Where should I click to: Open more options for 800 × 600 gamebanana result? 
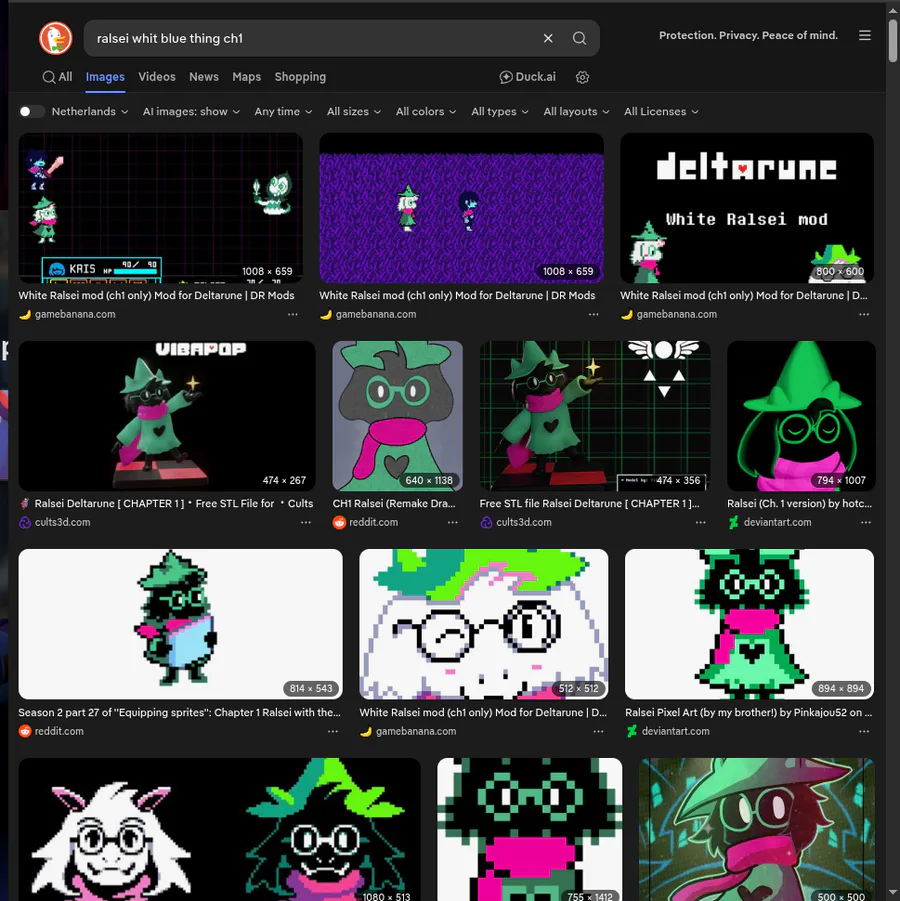pos(864,314)
